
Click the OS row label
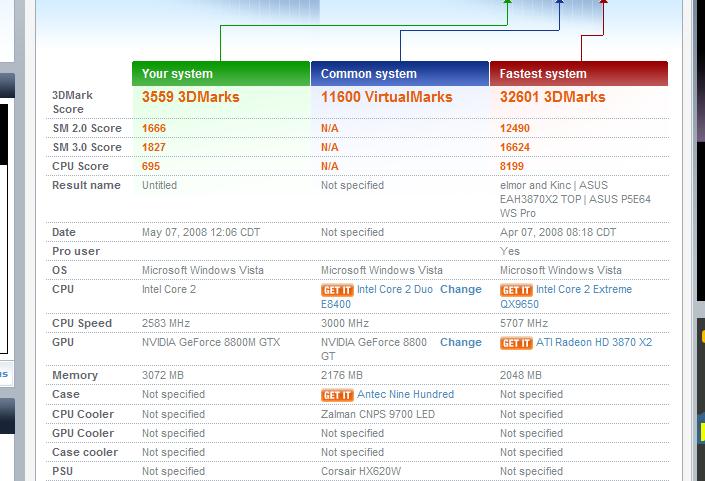(x=59, y=270)
